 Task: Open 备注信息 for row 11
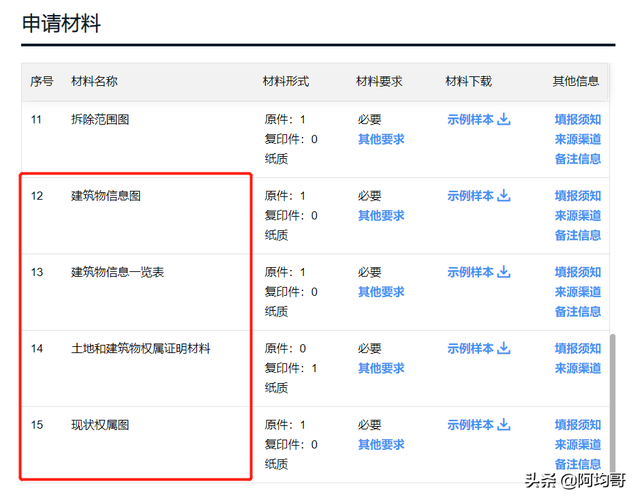tap(578, 159)
